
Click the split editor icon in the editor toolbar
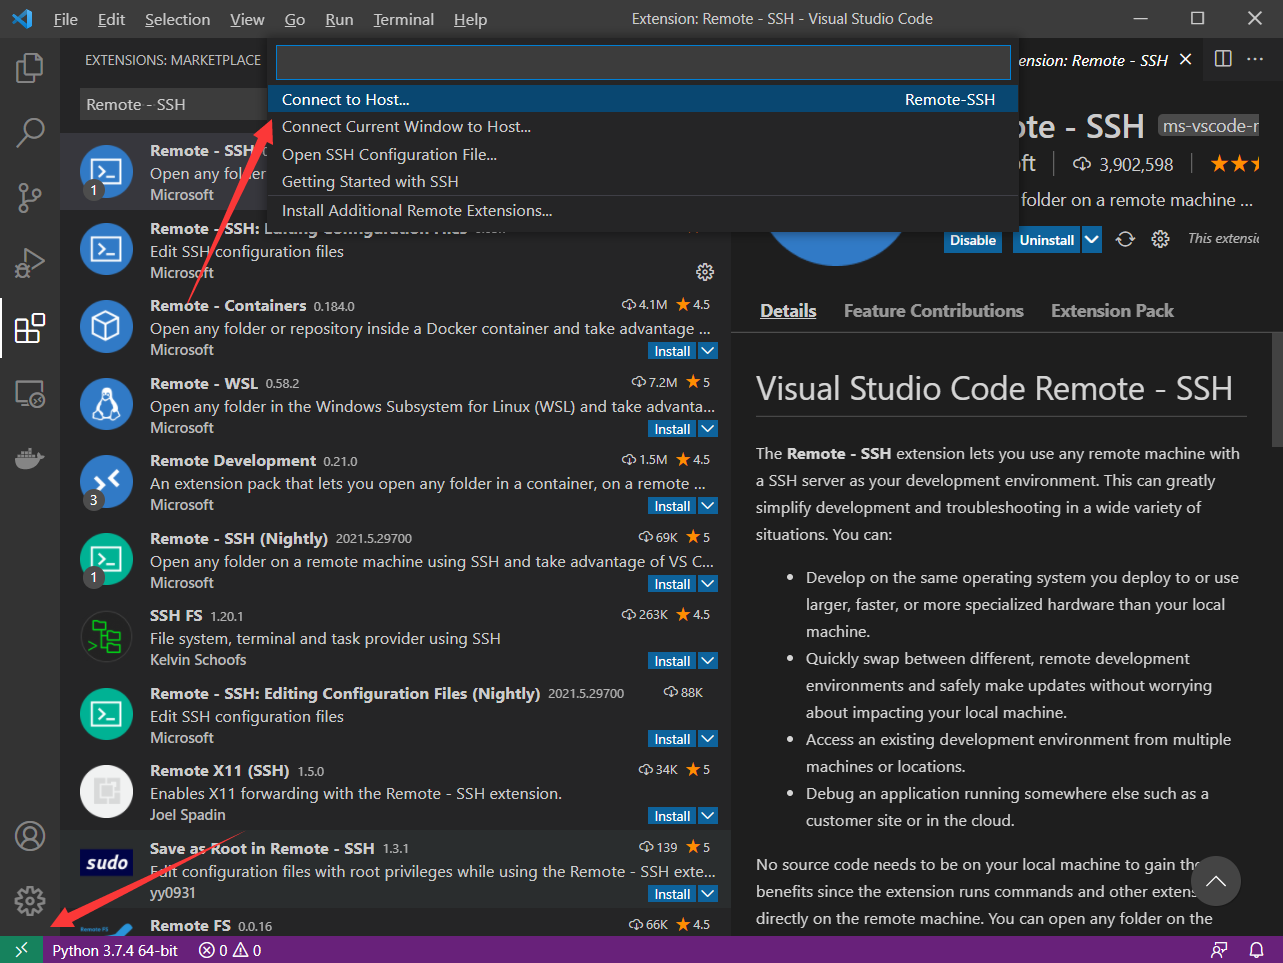point(1222,59)
